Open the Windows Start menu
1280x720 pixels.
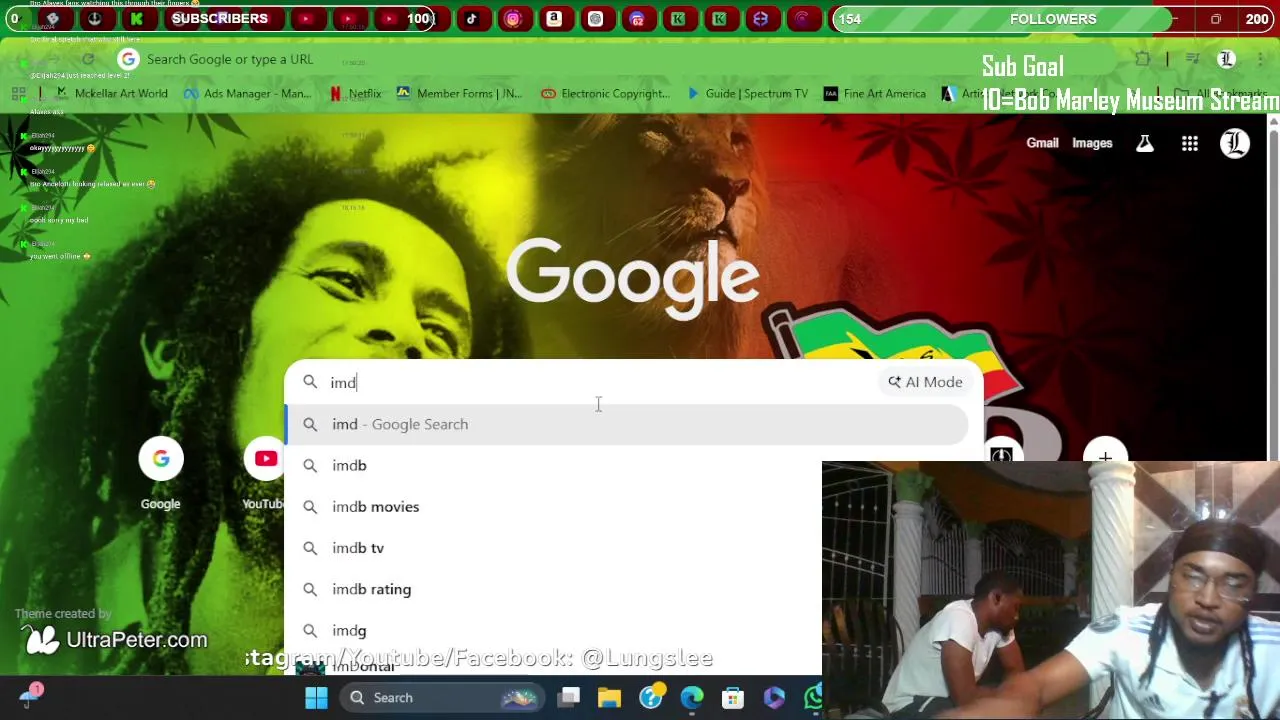[316, 697]
